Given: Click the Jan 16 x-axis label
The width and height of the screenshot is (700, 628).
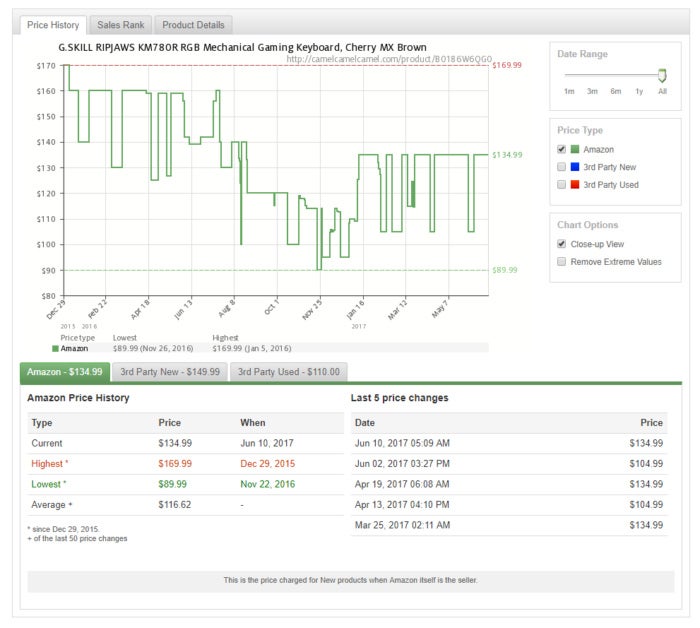Looking at the screenshot, I should [x=356, y=309].
